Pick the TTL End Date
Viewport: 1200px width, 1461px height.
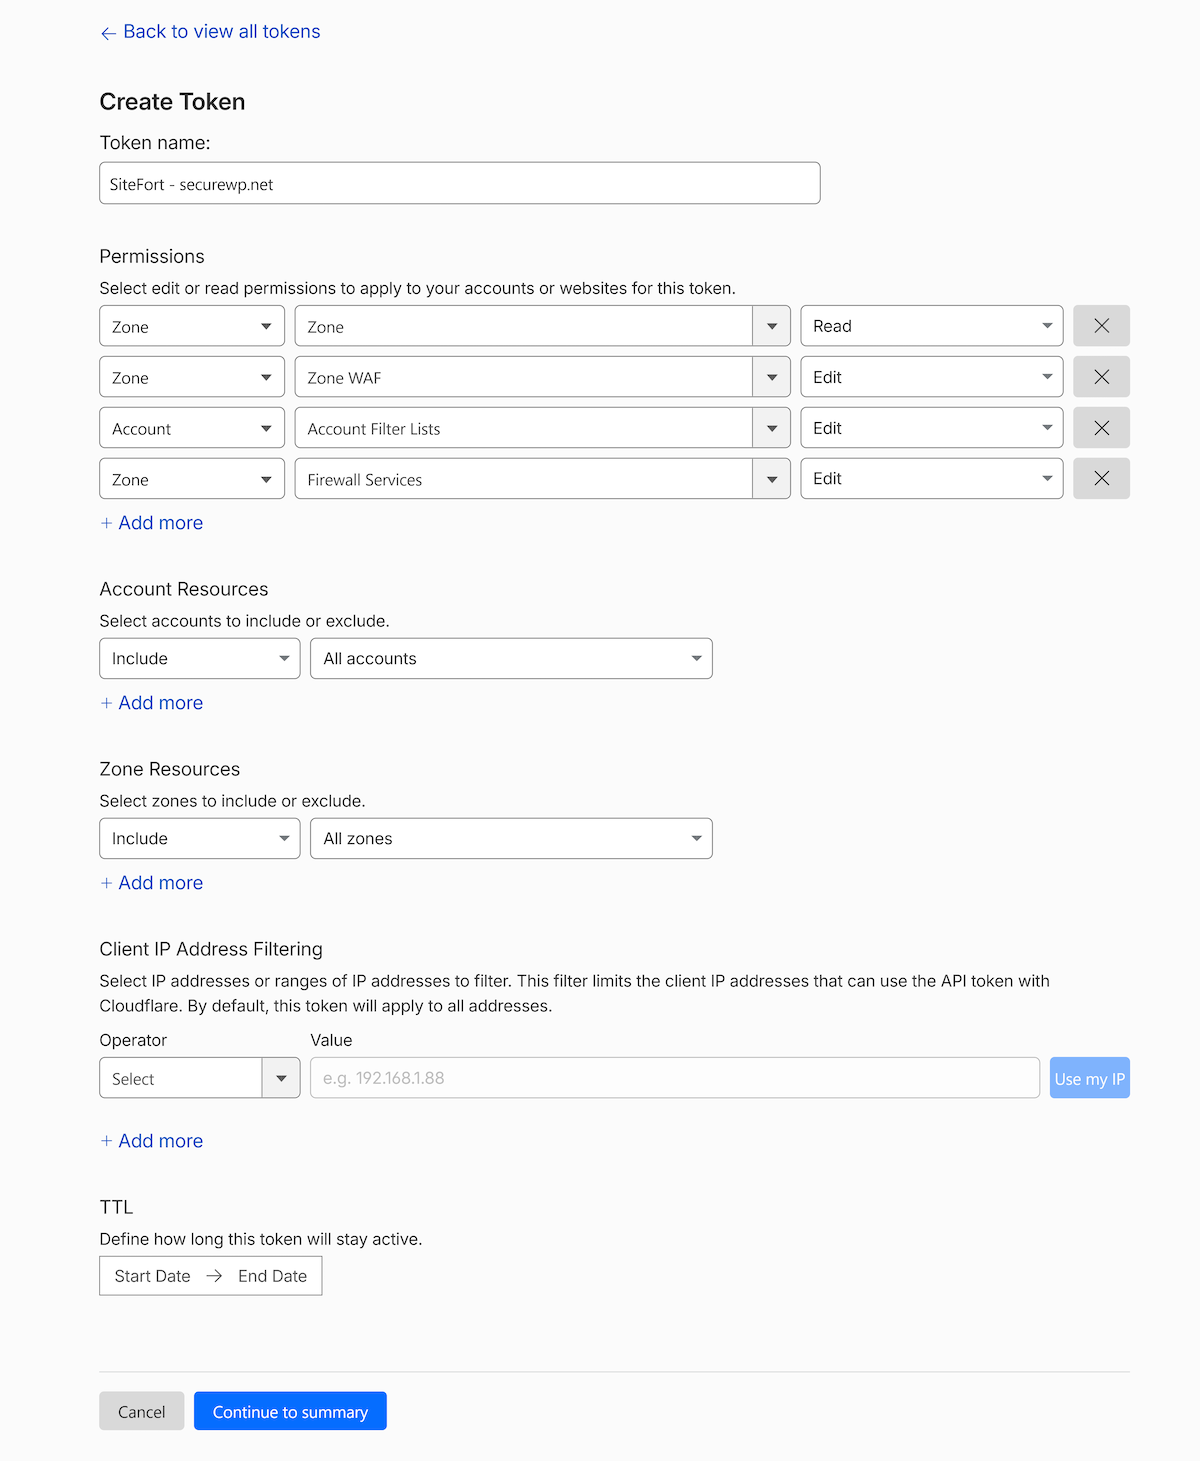272,1276
